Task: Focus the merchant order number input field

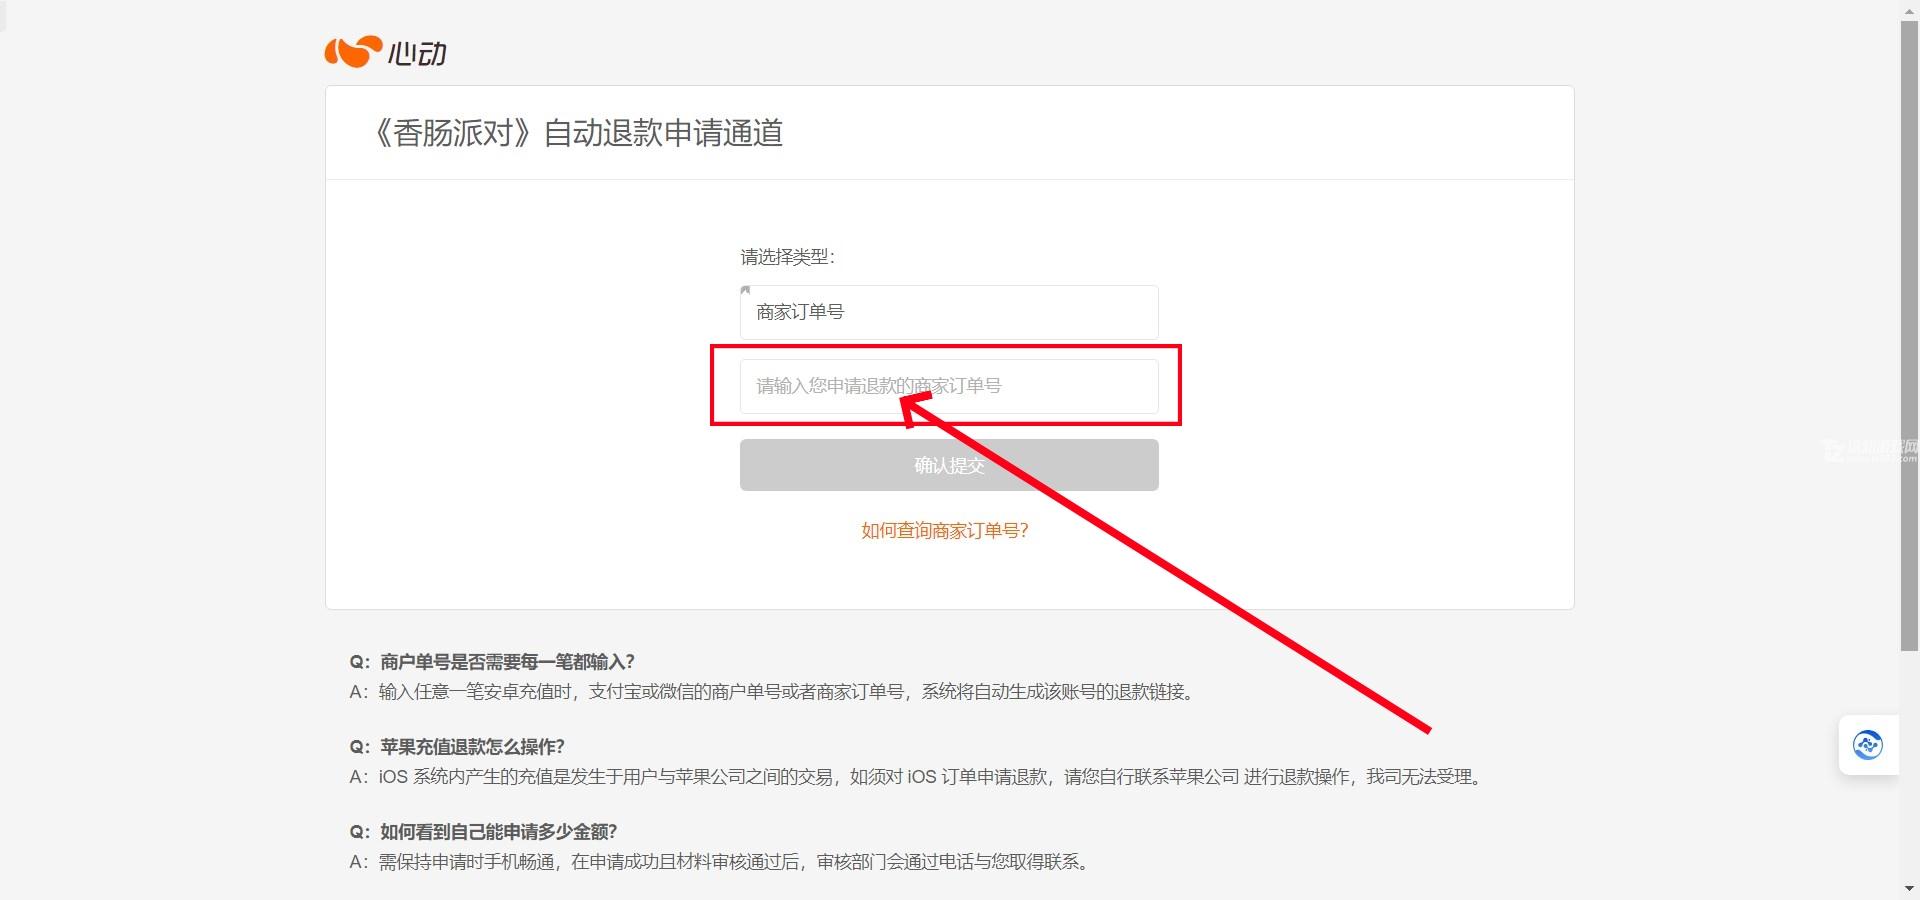Action: 949,386
